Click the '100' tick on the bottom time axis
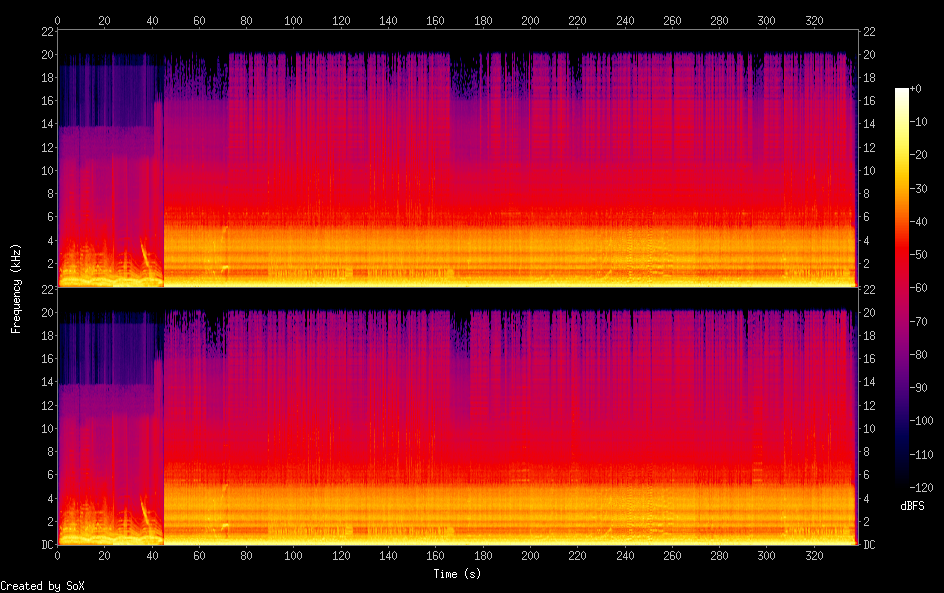Viewport: 944px width, 593px height. point(293,555)
